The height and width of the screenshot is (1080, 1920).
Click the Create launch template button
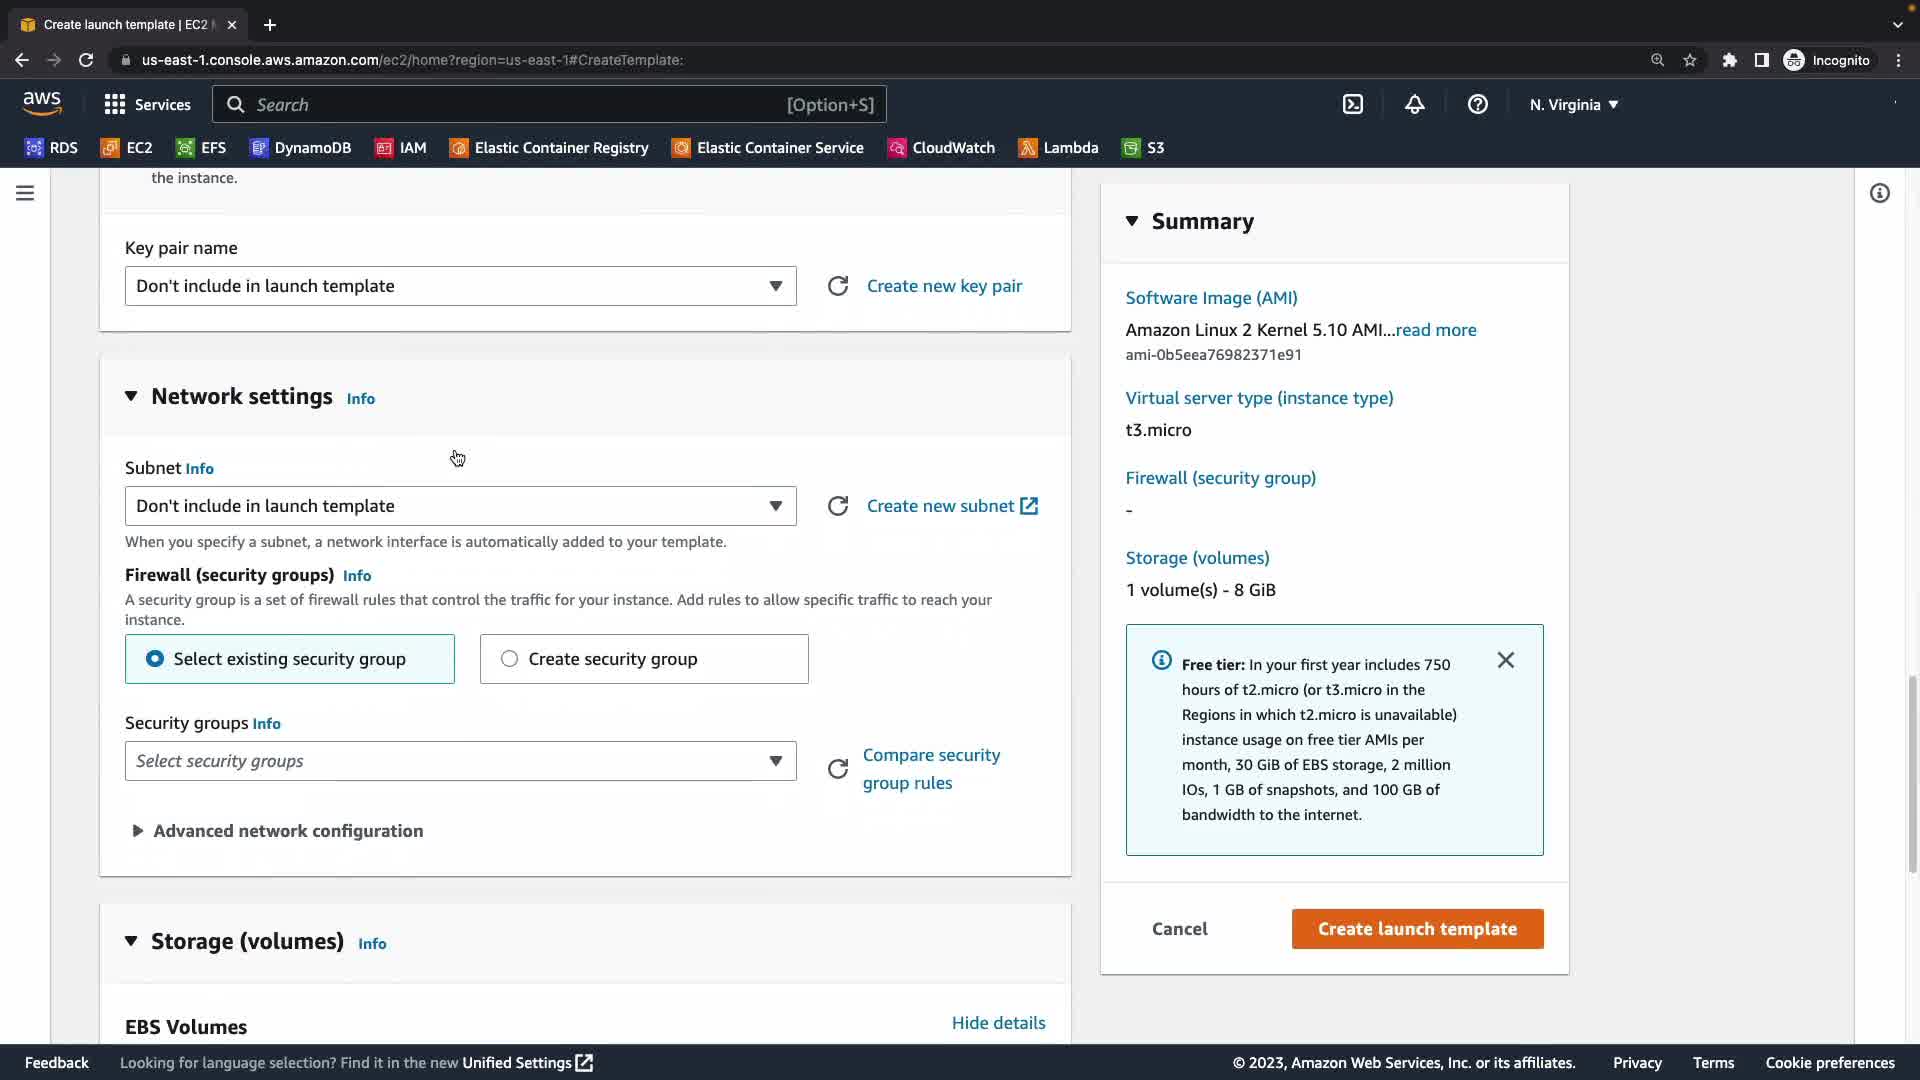pyautogui.click(x=1417, y=929)
